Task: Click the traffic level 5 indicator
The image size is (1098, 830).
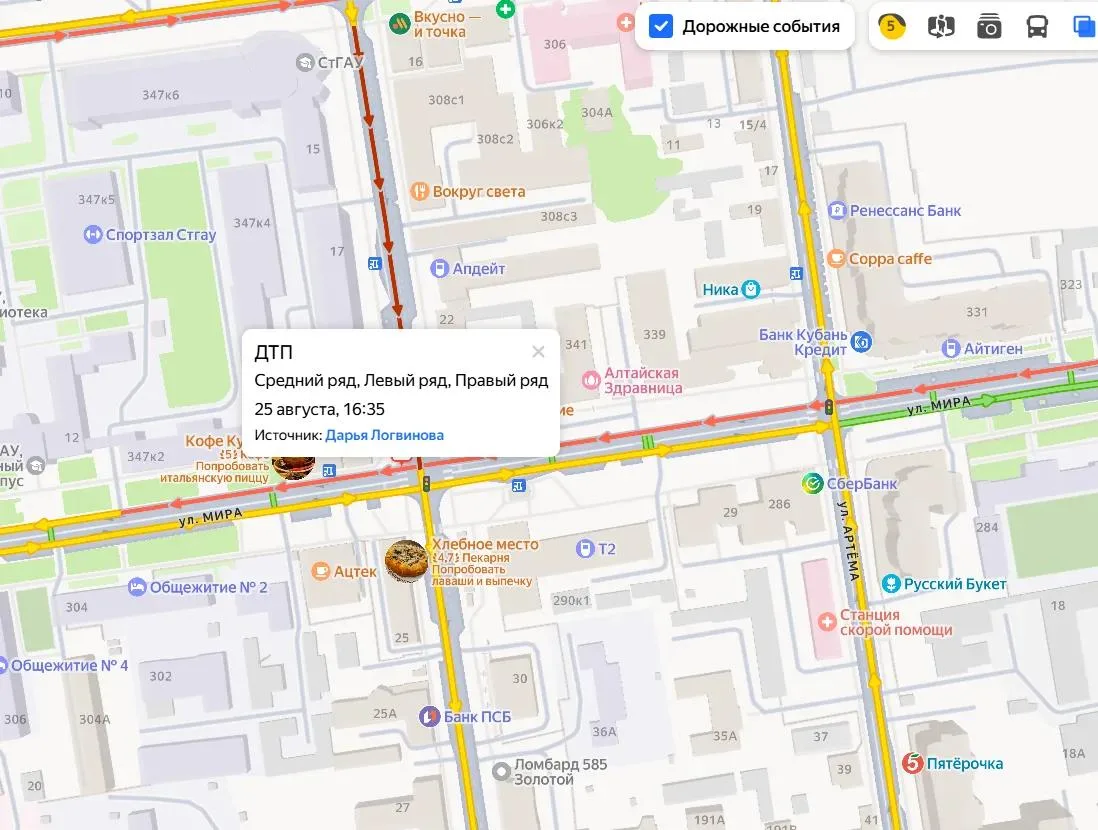Action: 891,27
